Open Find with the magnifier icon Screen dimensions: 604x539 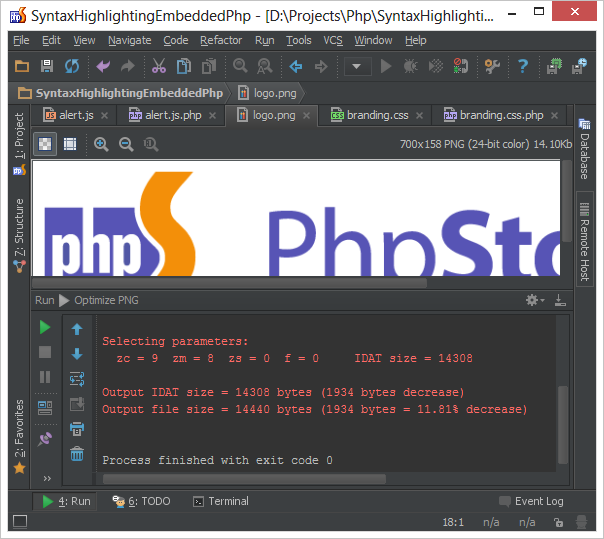240,66
